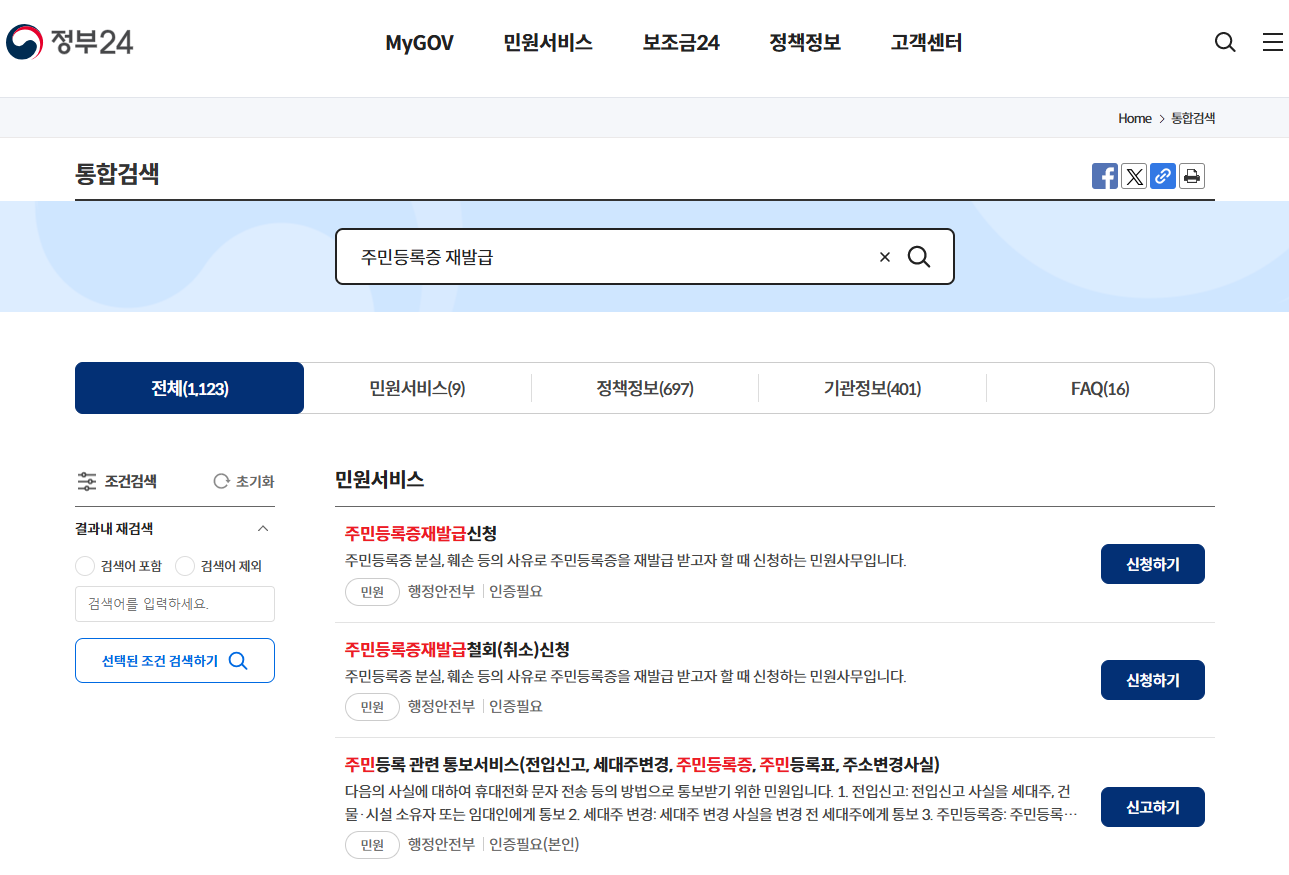Print this page with the printer icon
This screenshot has height=875, width=1289.
pyautogui.click(x=1192, y=177)
